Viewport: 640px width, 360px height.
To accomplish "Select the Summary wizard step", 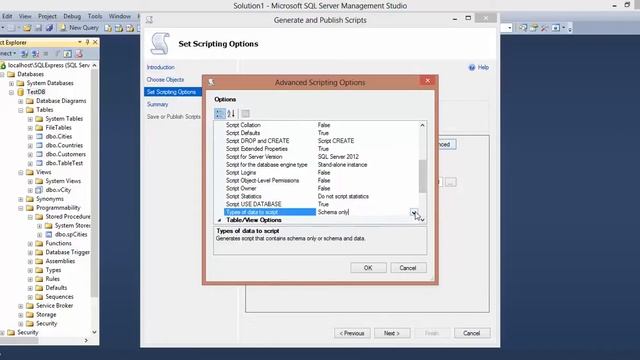I will pos(158,104).
